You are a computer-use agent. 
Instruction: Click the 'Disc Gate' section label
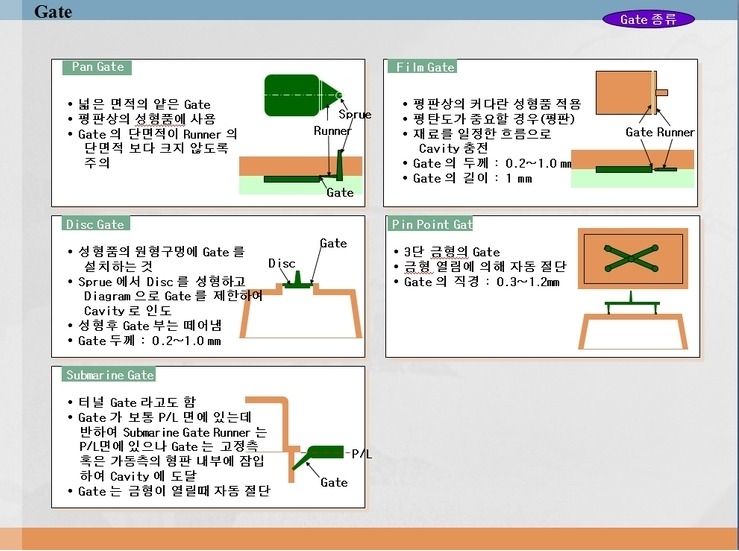point(96,224)
